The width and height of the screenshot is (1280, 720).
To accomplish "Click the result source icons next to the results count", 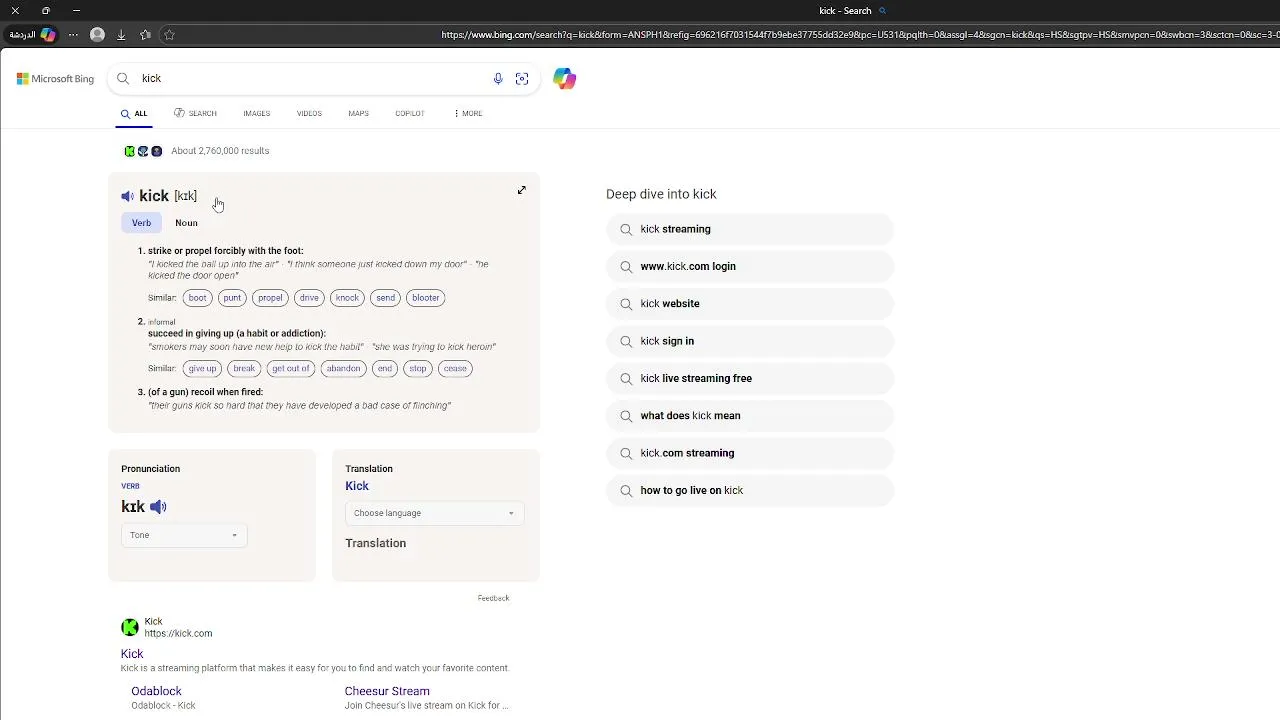I will [x=143, y=151].
